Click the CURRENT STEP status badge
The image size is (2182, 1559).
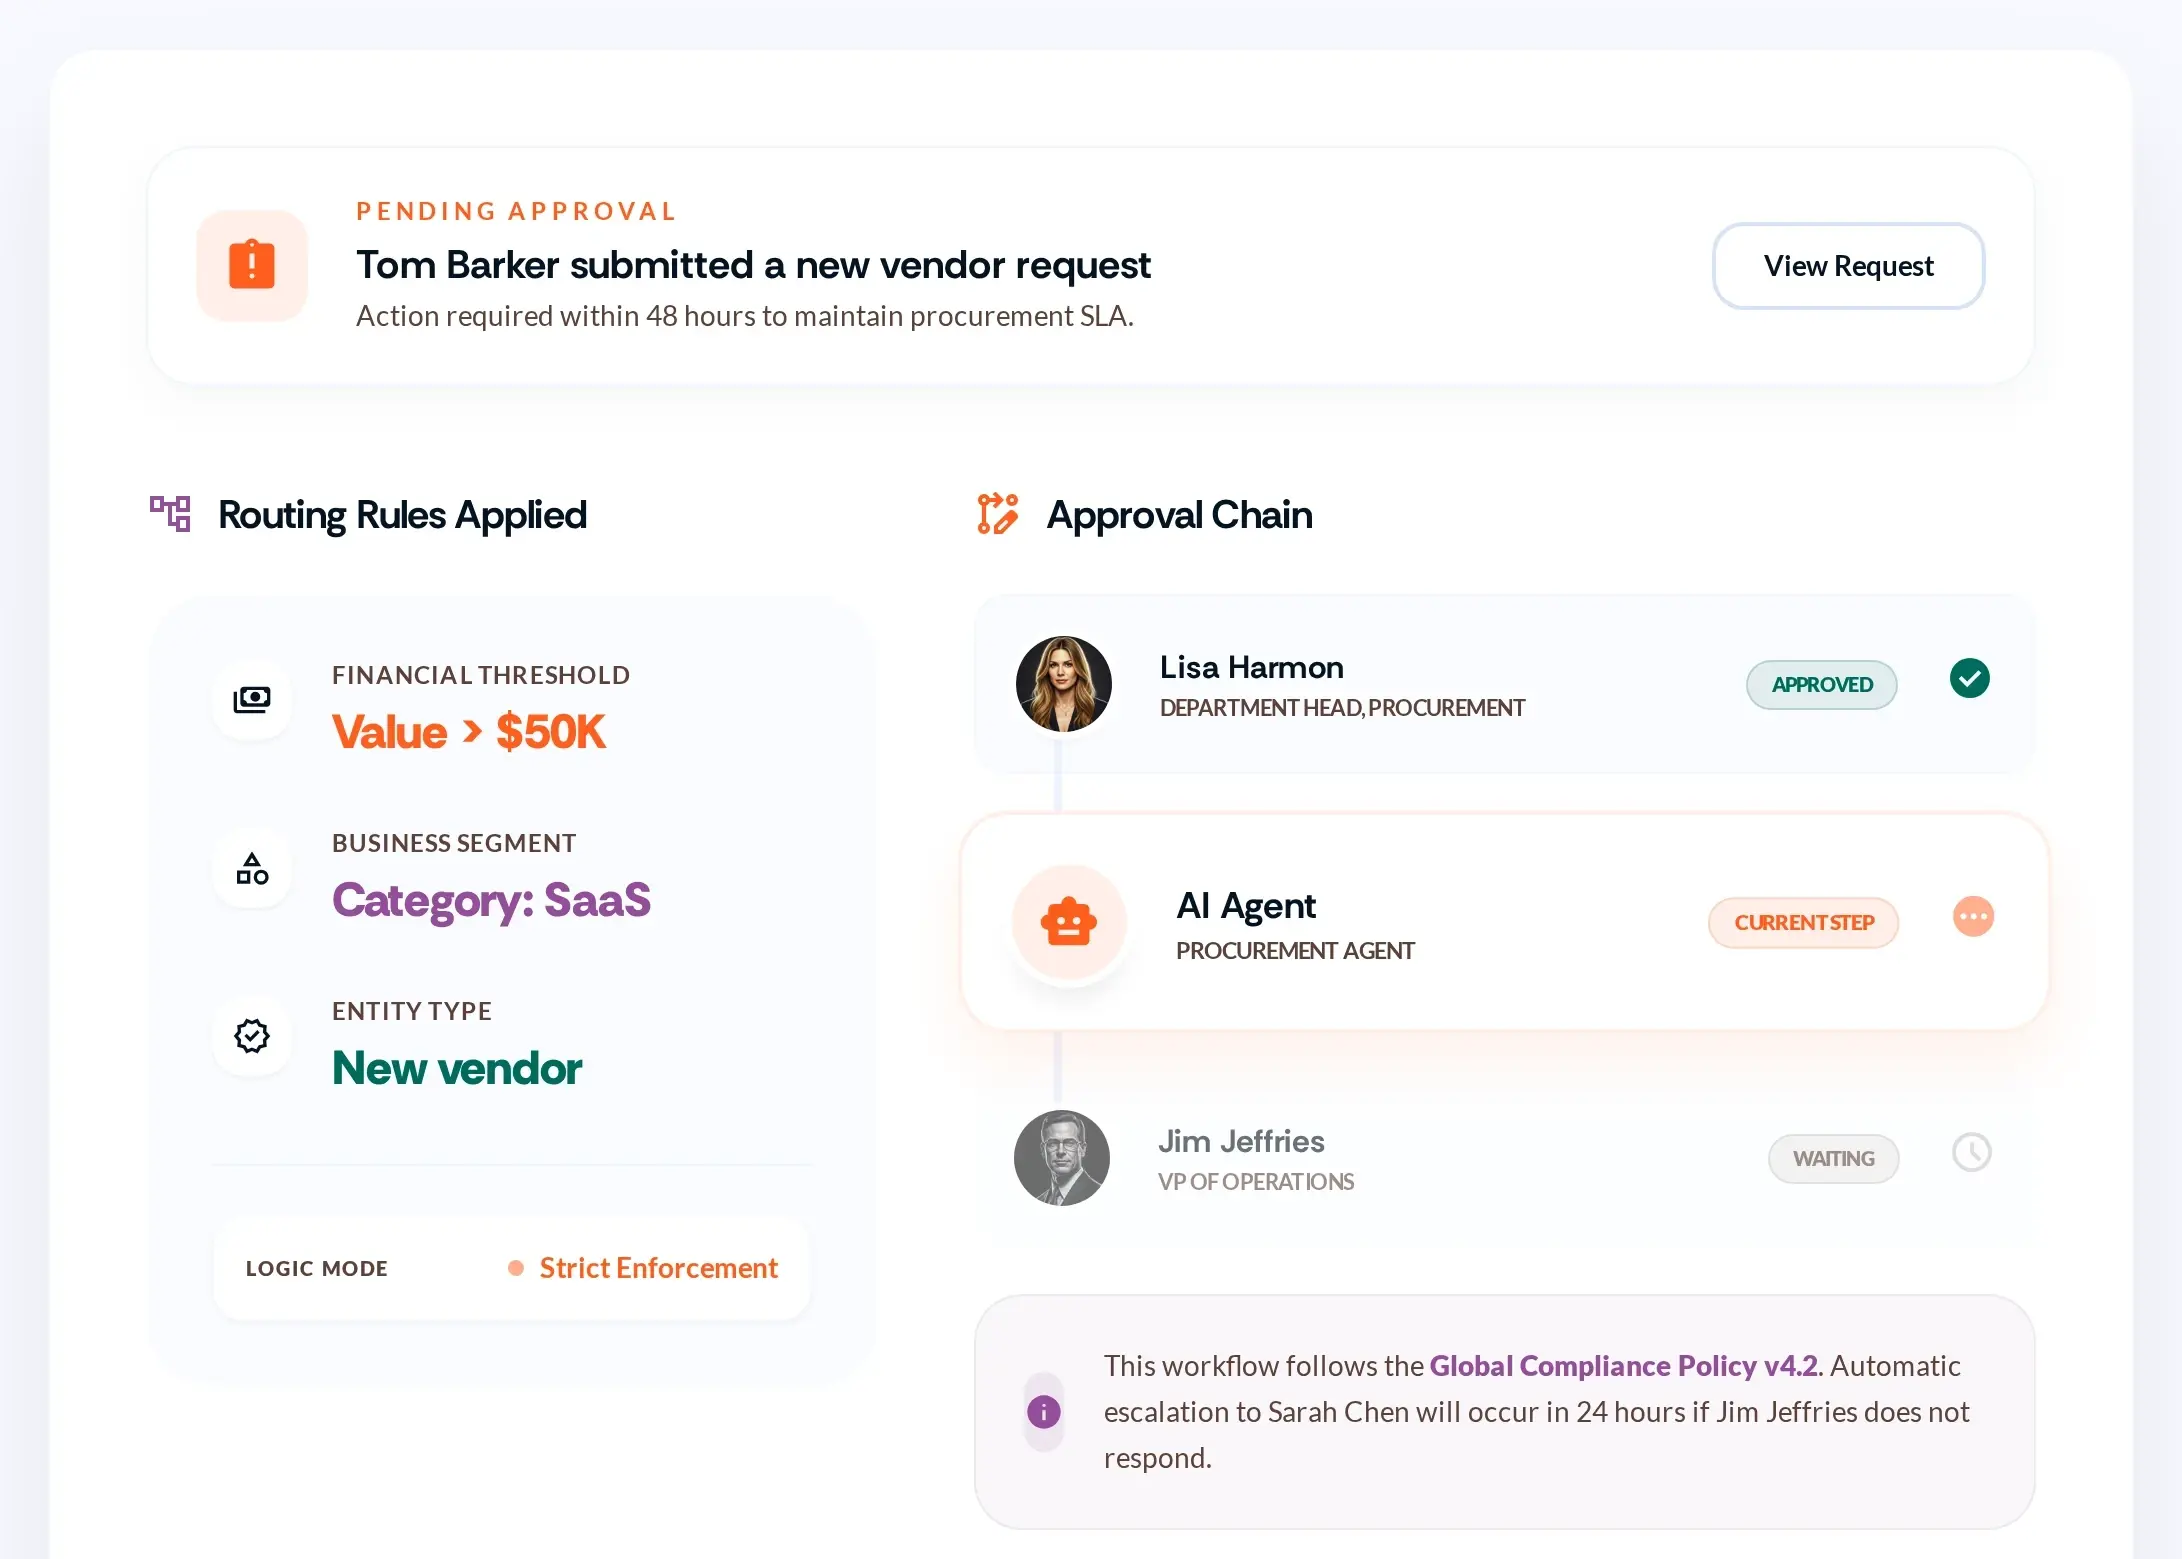pyautogui.click(x=1803, y=922)
